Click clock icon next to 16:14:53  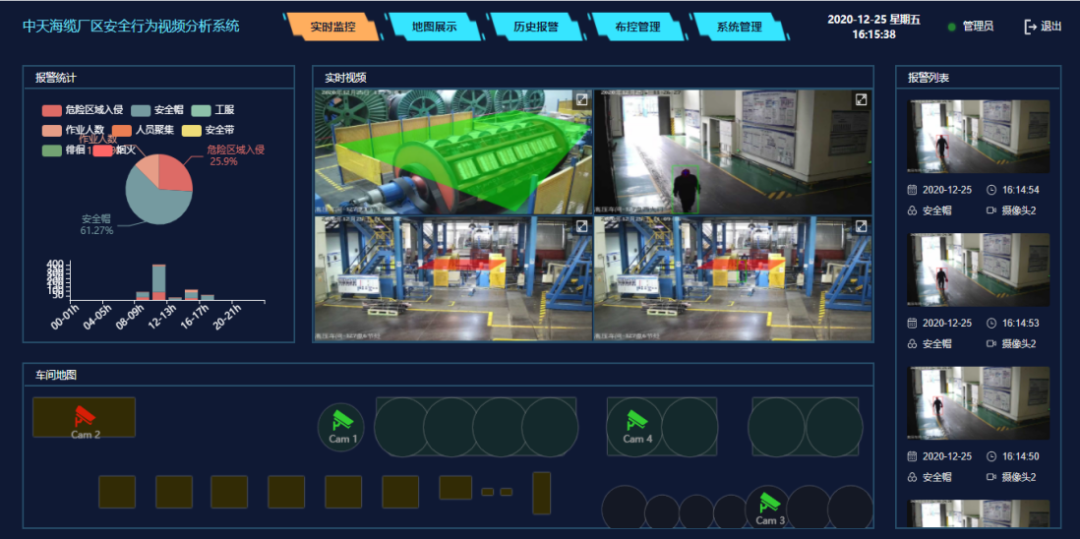click(992, 323)
